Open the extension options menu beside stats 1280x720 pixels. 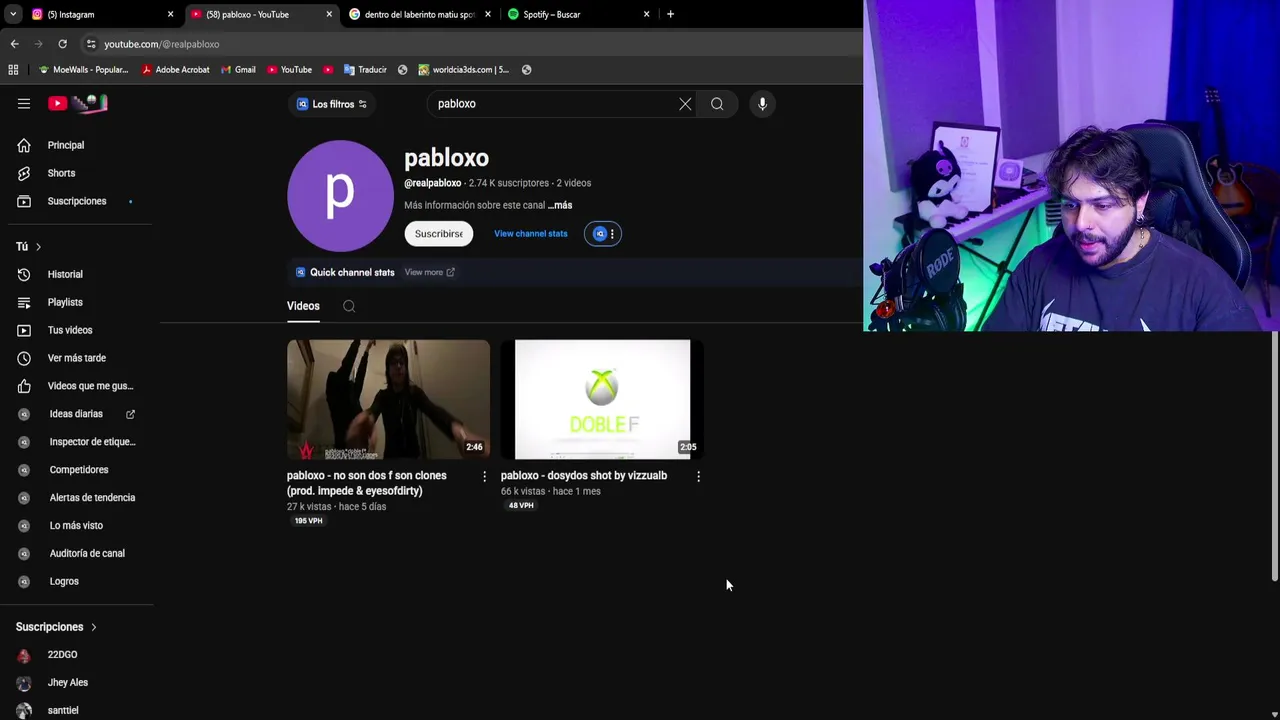(603, 234)
